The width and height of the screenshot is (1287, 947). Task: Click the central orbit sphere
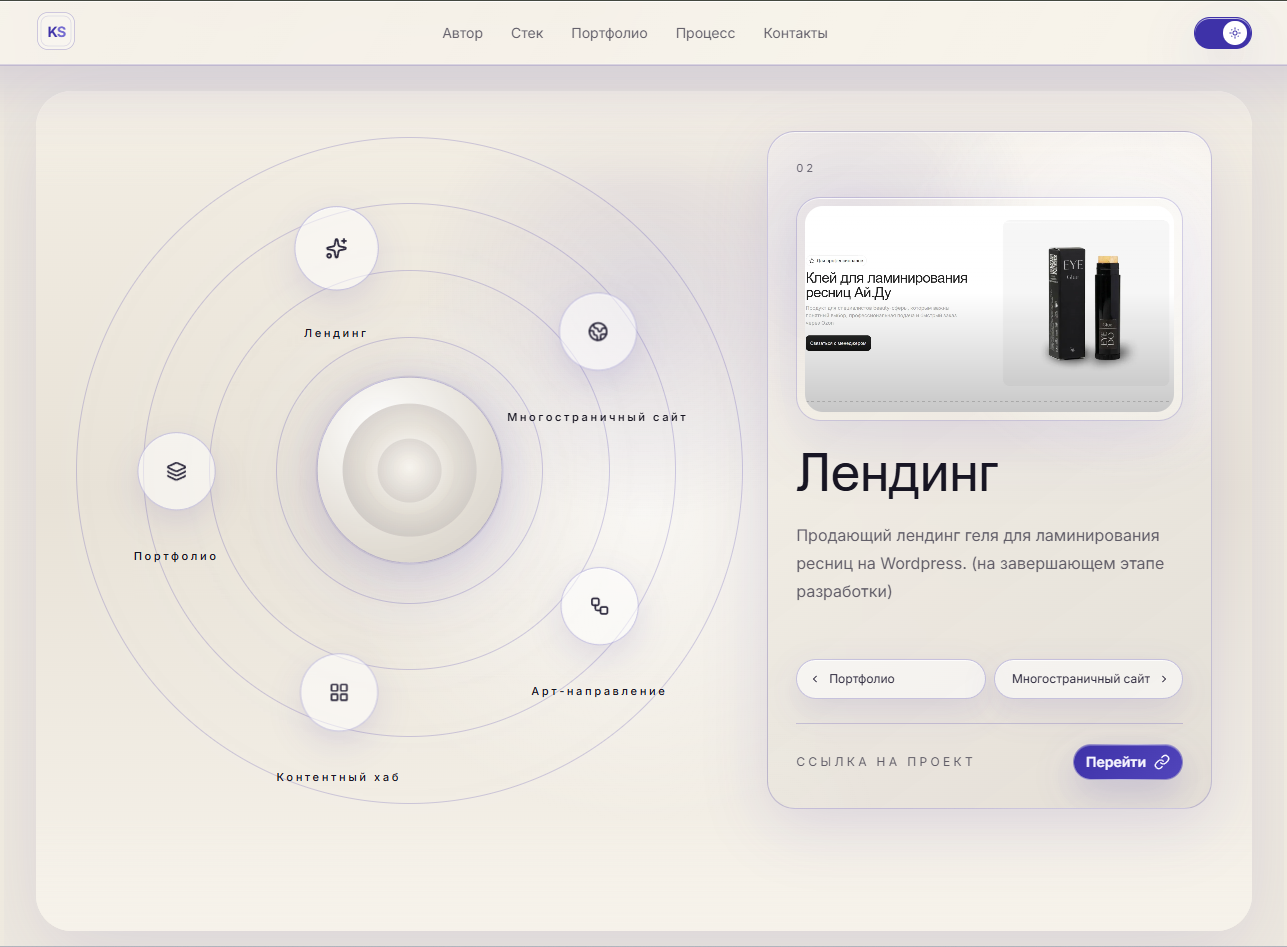(x=409, y=470)
